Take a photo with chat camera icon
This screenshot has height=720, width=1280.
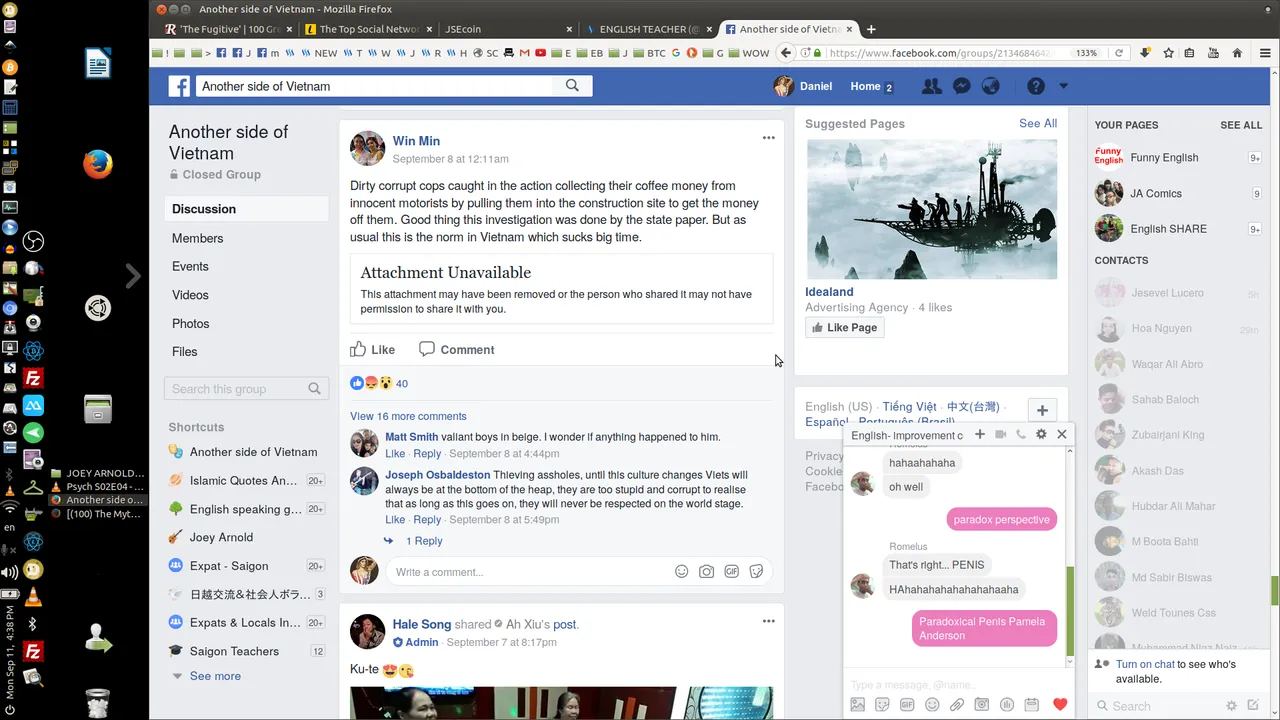(x=982, y=705)
